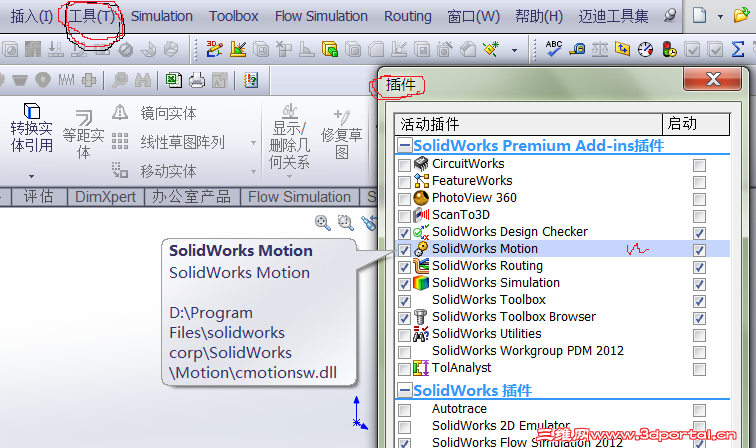Click the Sigma equations icon
Screen dimensions: 756x448
(x=738, y=49)
